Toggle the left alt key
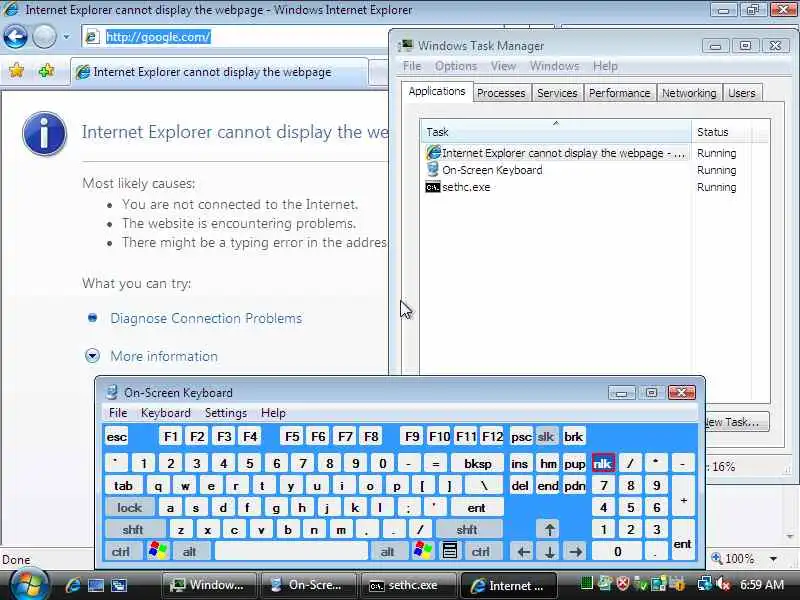 [x=190, y=552]
